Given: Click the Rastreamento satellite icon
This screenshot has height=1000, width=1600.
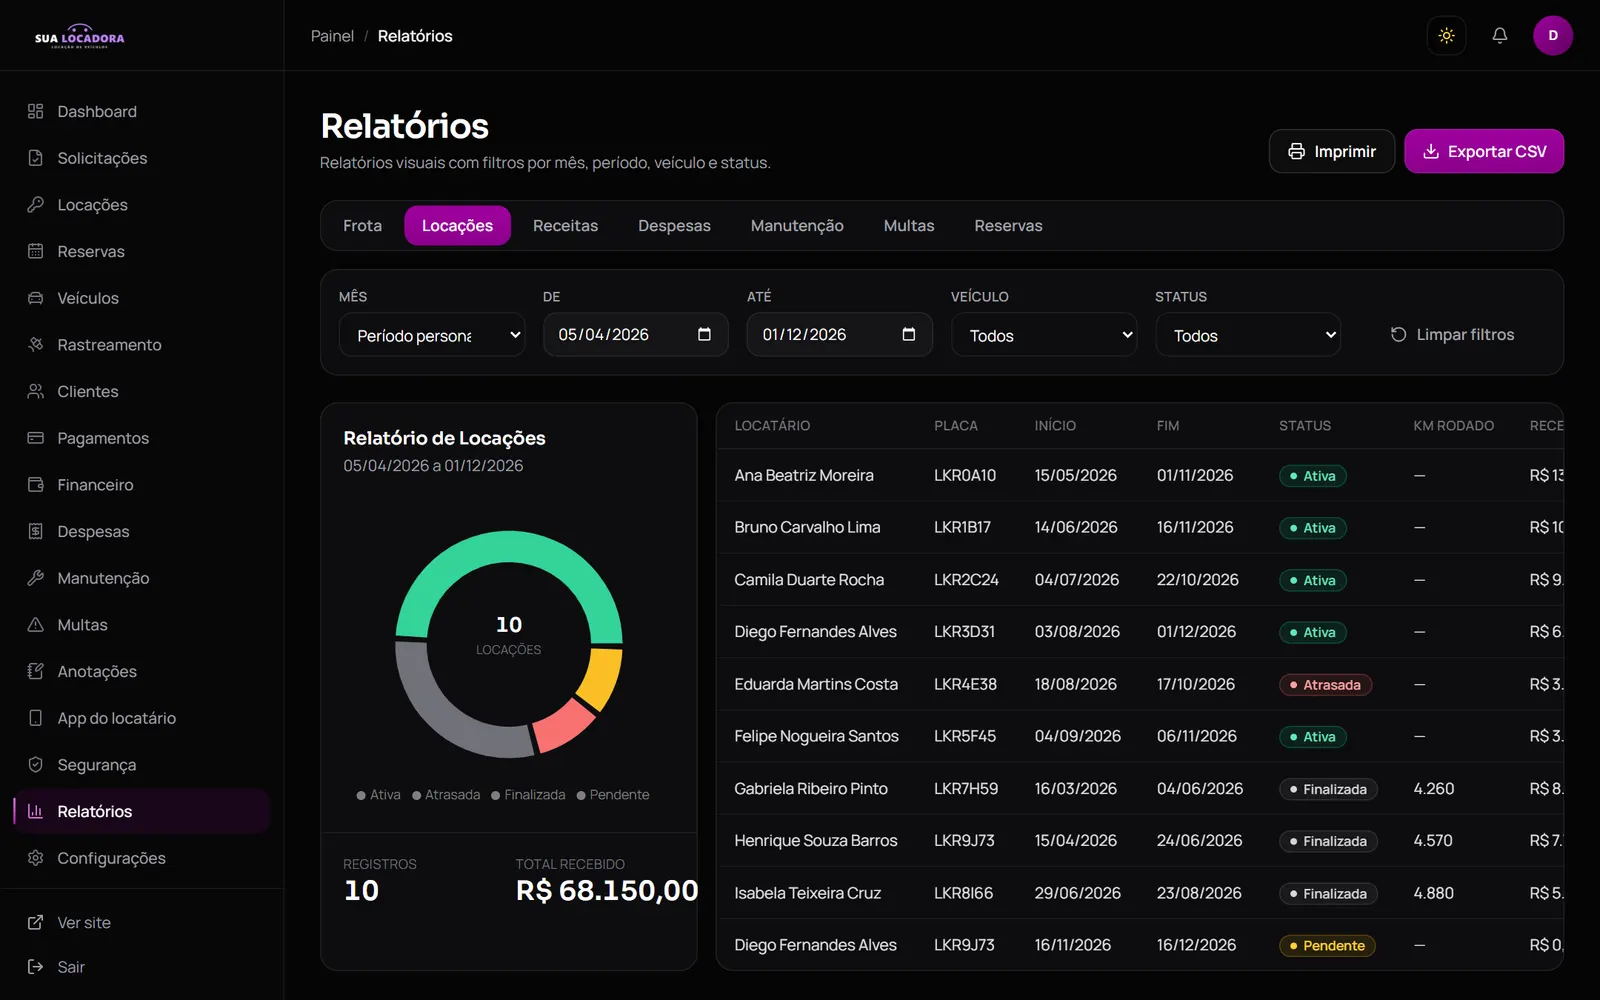Looking at the screenshot, I should pos(36,344).
